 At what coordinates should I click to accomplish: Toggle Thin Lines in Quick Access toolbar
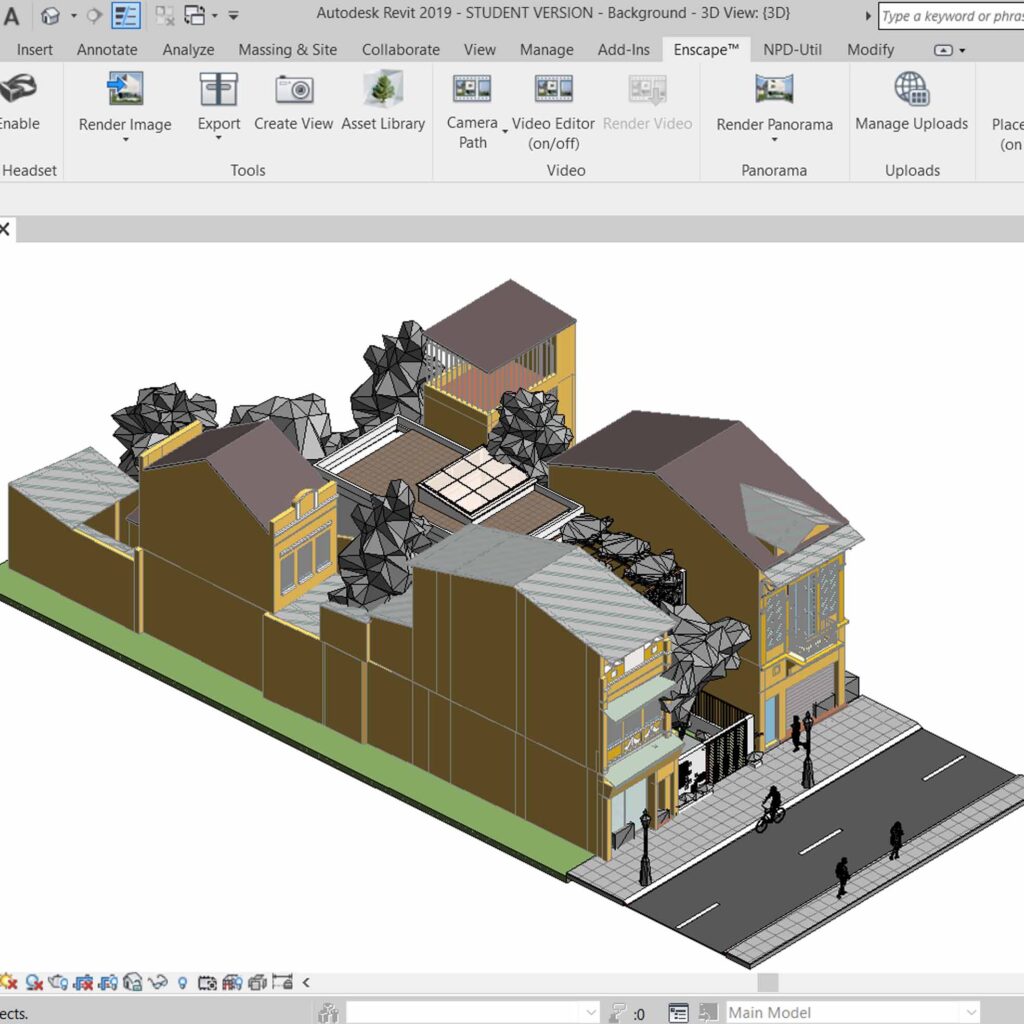click(125, 14)
